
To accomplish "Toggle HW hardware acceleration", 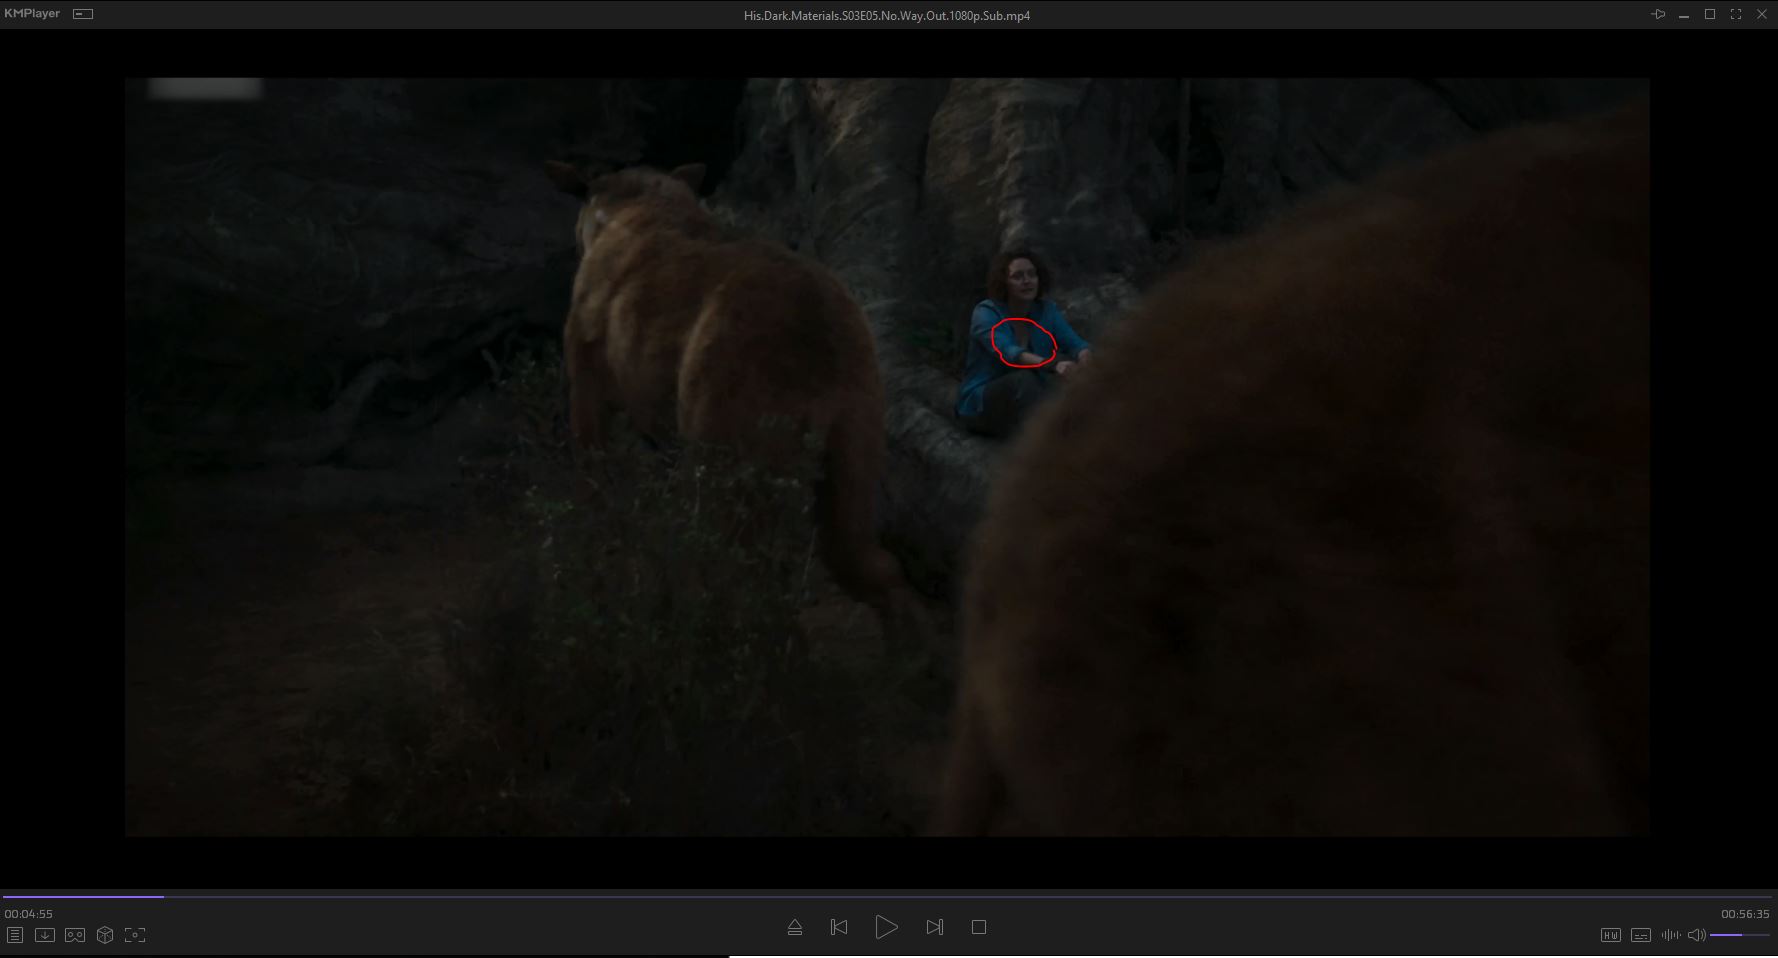I will click(x=1610, y=935).
